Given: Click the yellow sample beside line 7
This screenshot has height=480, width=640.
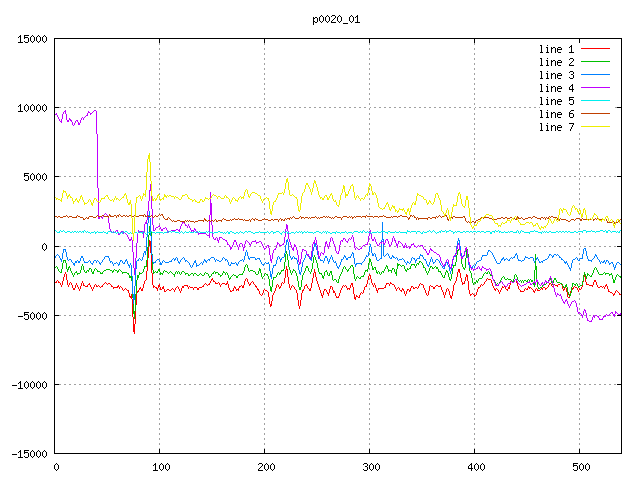Looking at the screenshot, I should coord(595,127).
